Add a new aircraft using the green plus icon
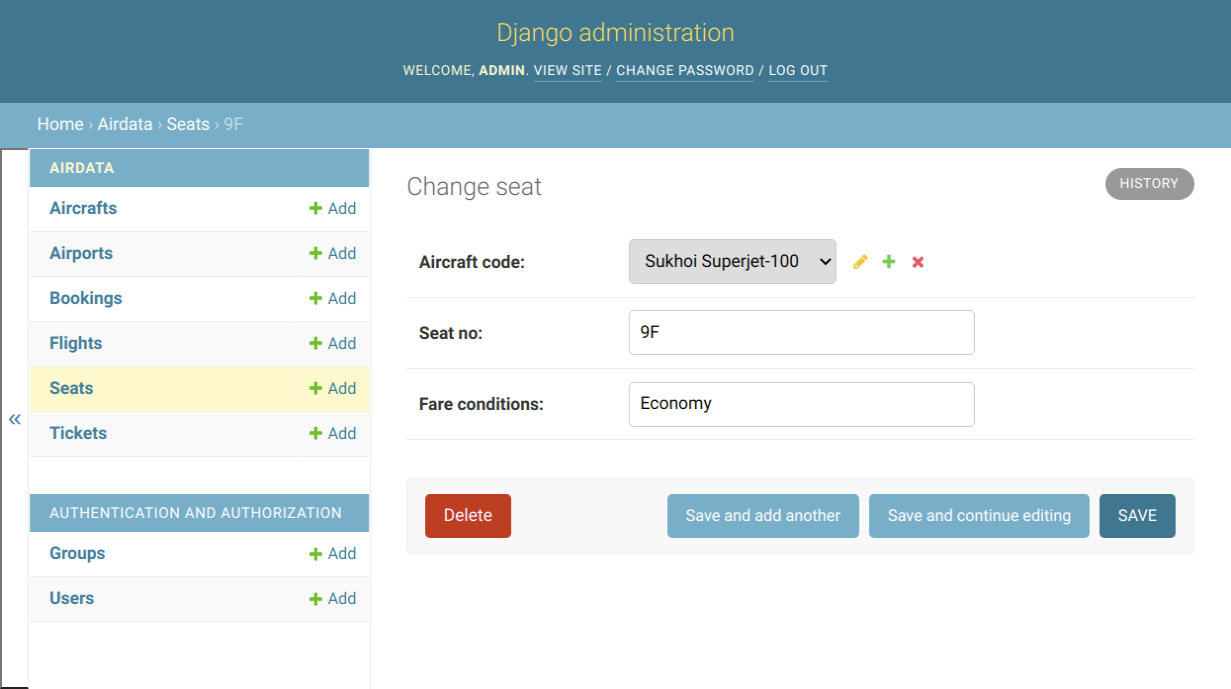 point(888,261)
